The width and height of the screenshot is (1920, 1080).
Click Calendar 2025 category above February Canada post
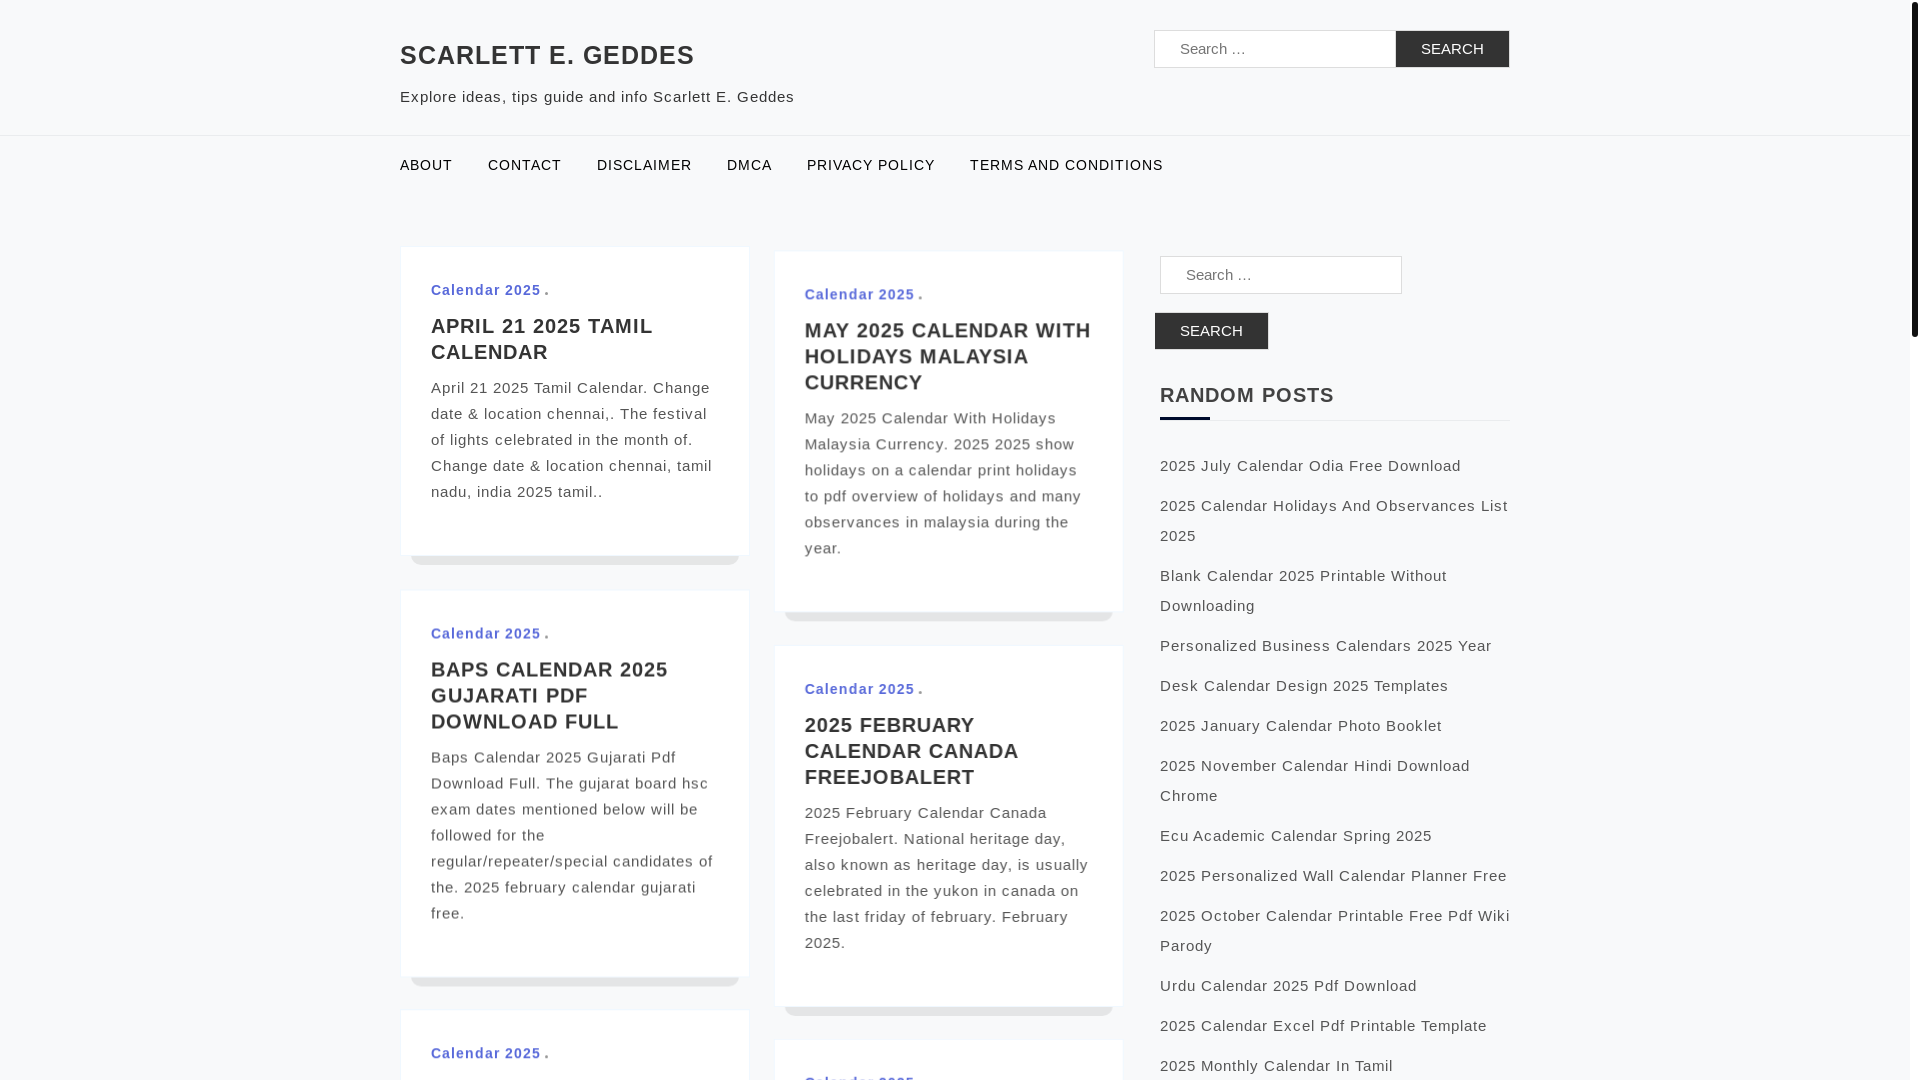pos(860,689)
